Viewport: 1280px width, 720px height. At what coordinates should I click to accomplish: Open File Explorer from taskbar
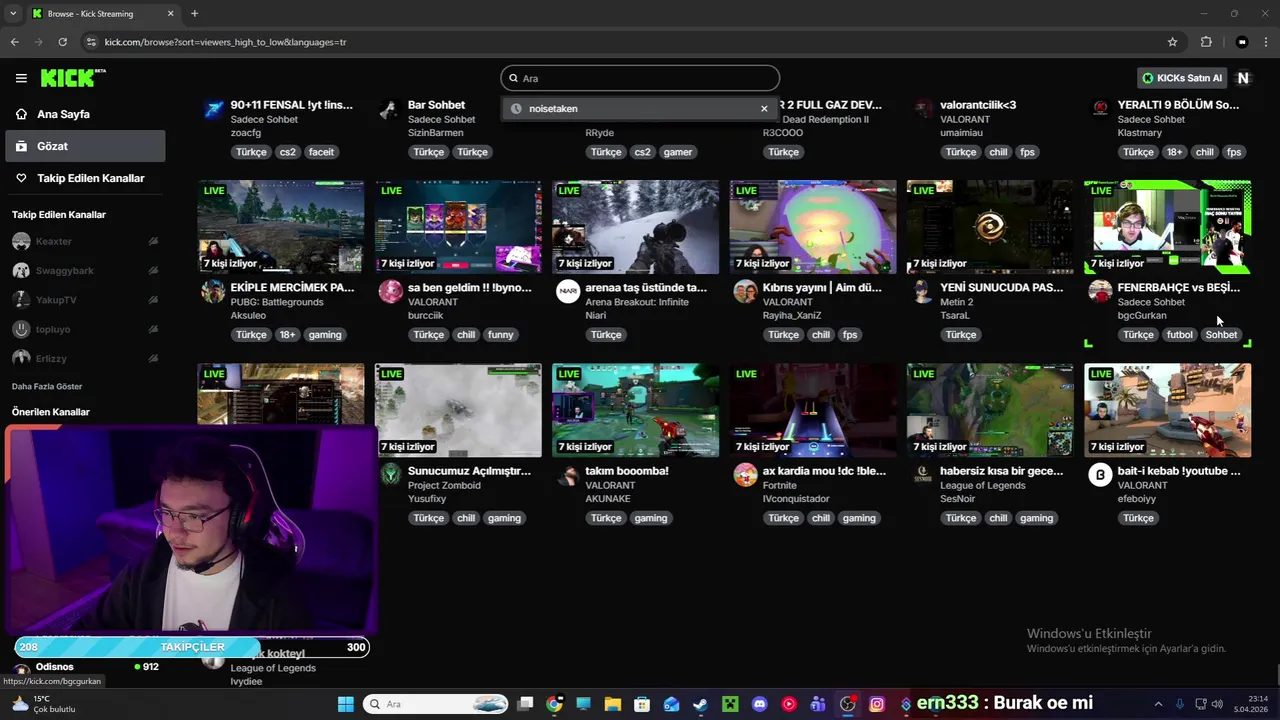click(x=612, y=704)
